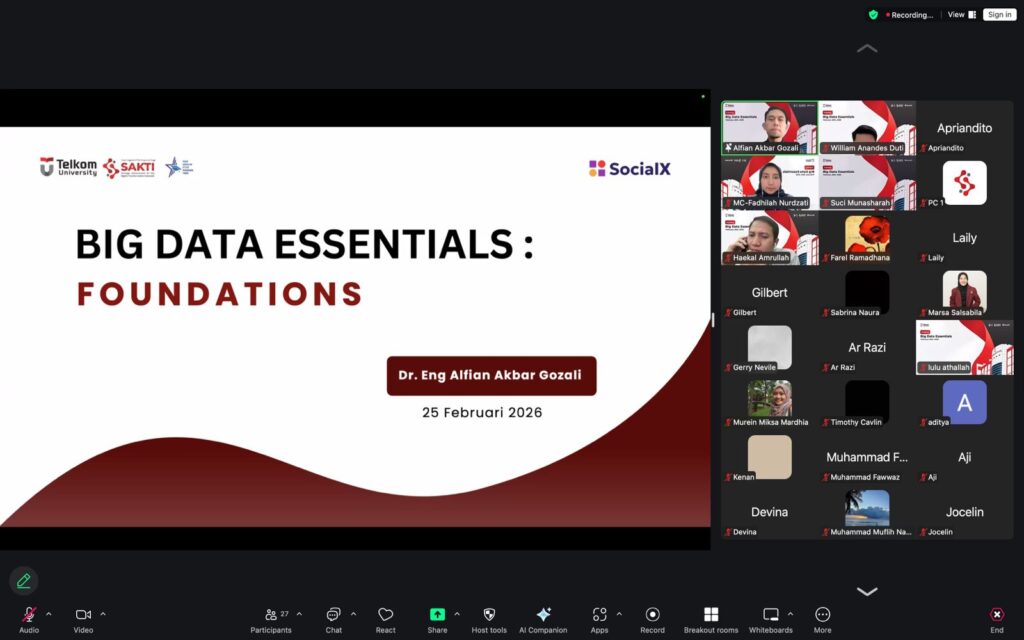
Task: Toggle camera using Video button
Action: pos(83,615)
